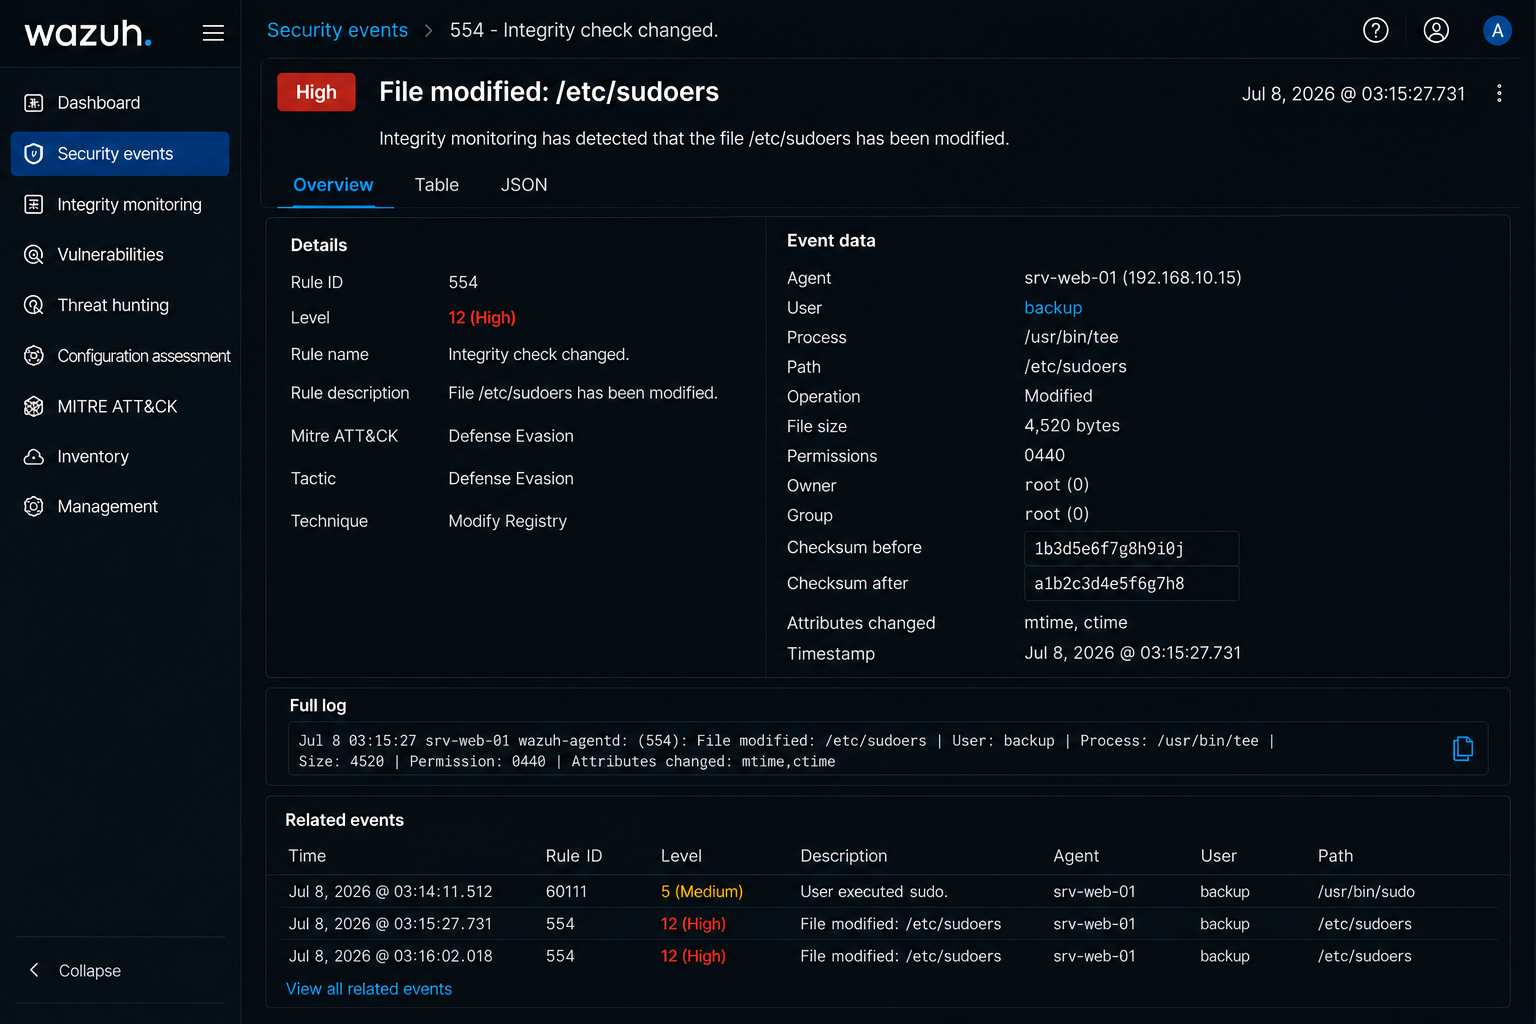
Task: Click the breadcrumb 554 - Integrity check changed.
Action: [x=584, y=30]
